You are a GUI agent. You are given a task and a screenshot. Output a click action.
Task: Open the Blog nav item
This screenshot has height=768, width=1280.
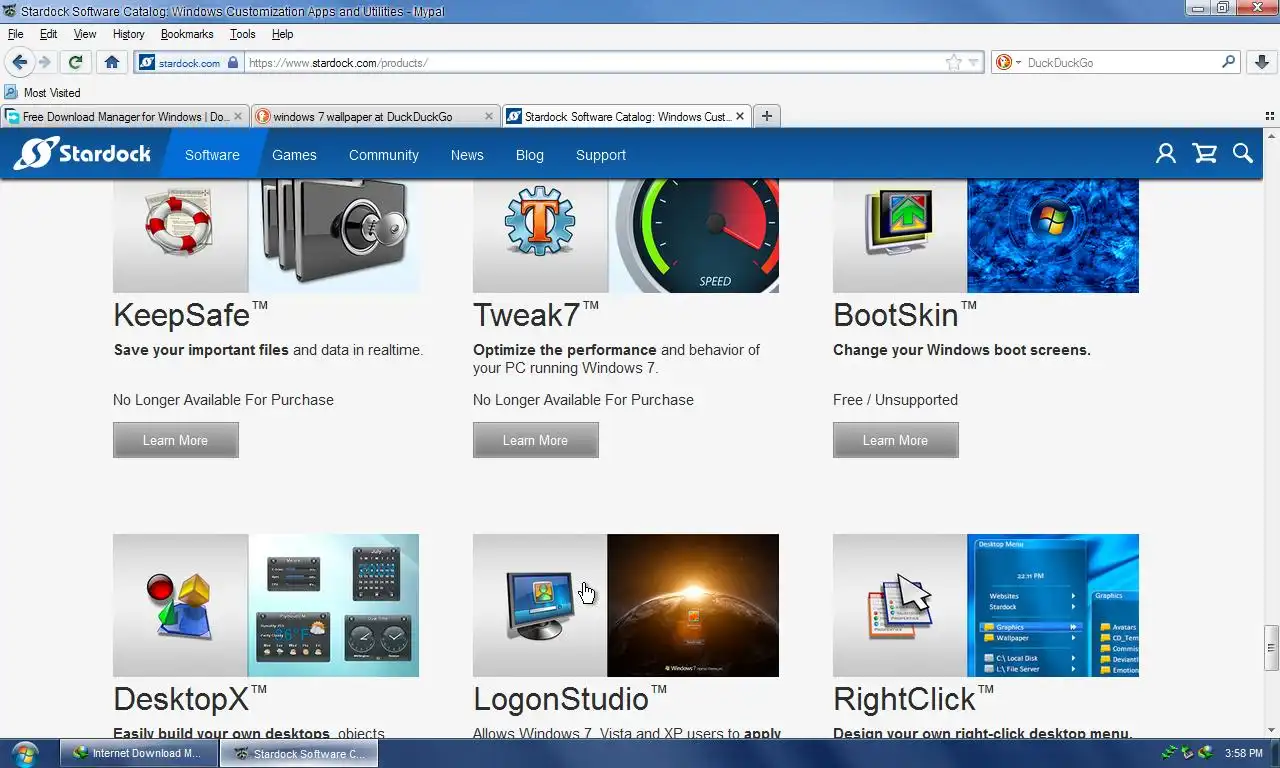[530, 155]
